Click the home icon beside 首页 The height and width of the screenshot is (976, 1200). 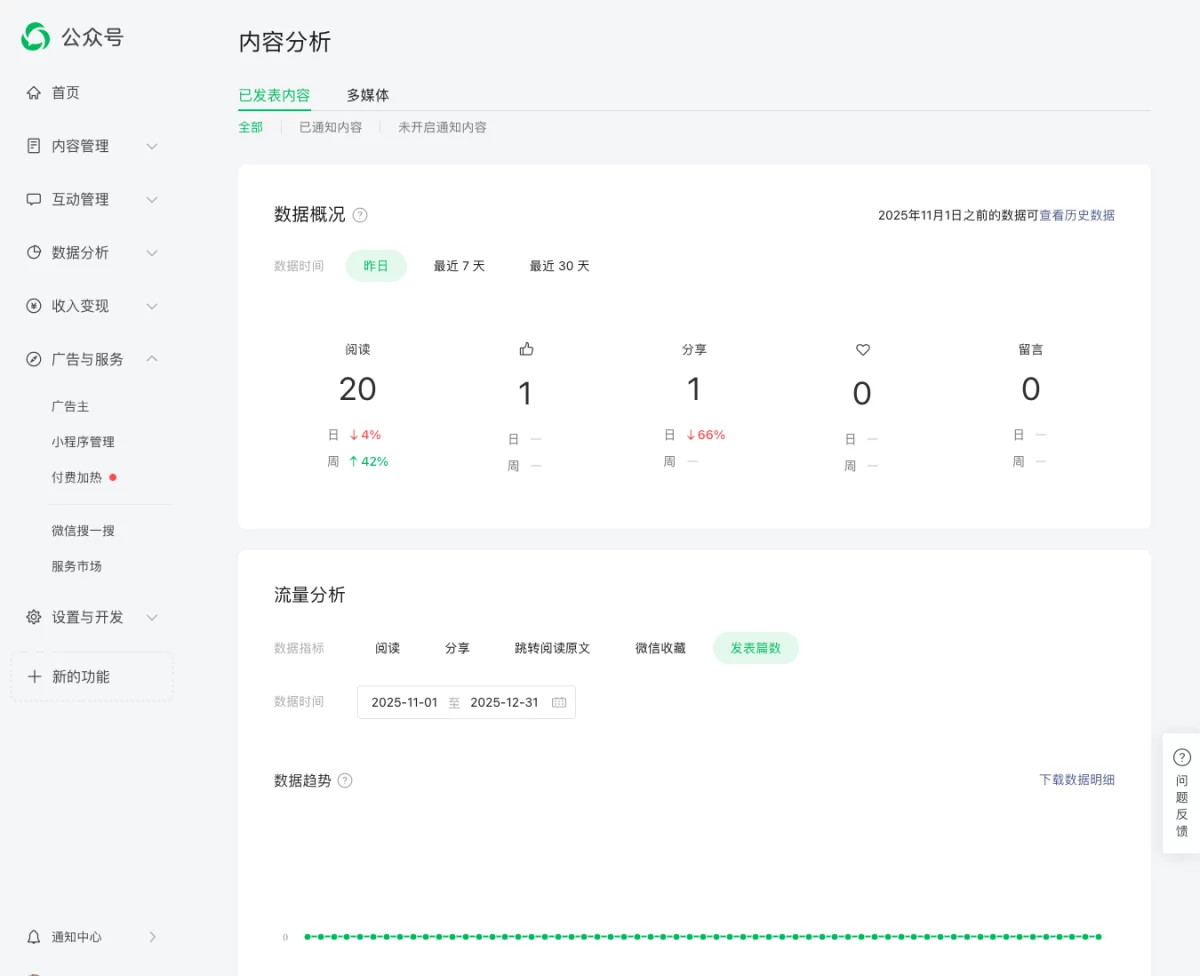point(34,93)
